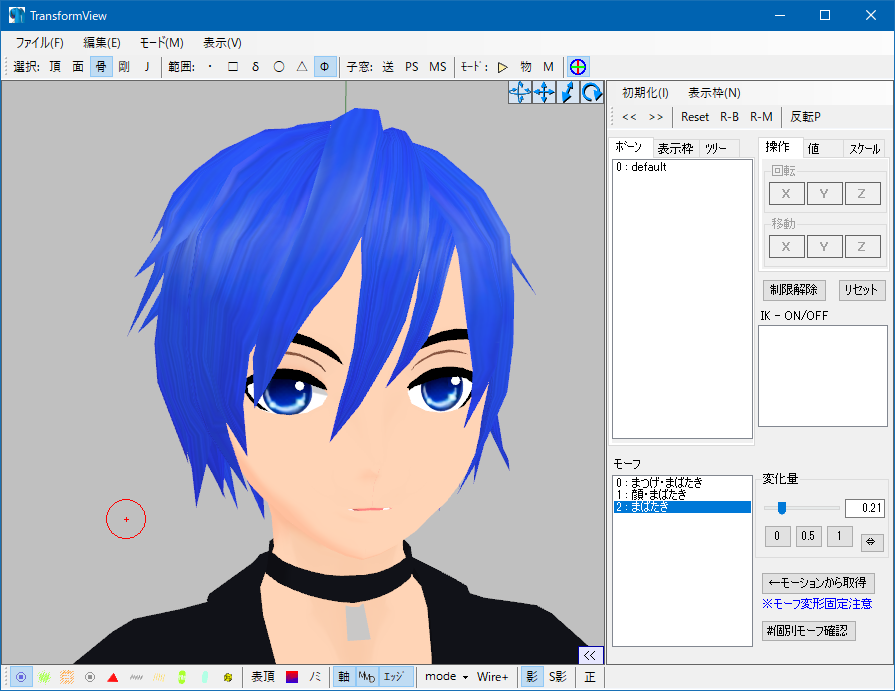Toggle the colored crosshair manipulator icon
Viewport: 895px width, 691px height.
578,67
